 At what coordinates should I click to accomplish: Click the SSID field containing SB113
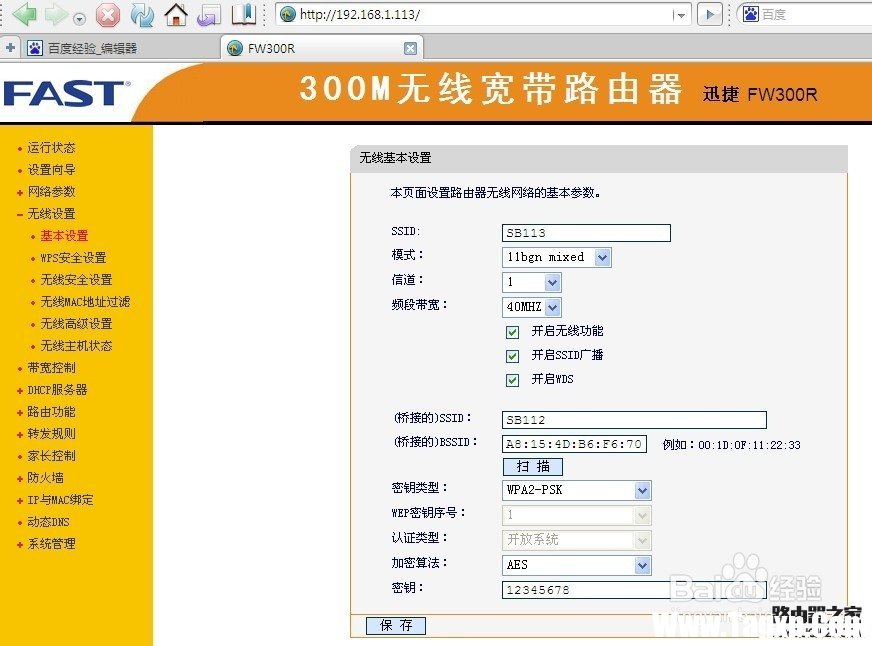click(x=586, y=233)
